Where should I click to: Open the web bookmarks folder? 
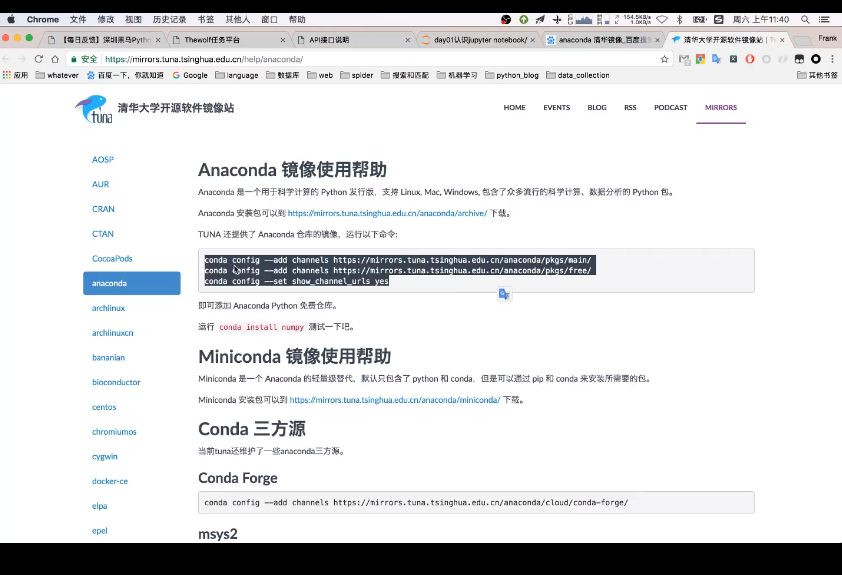320,75
